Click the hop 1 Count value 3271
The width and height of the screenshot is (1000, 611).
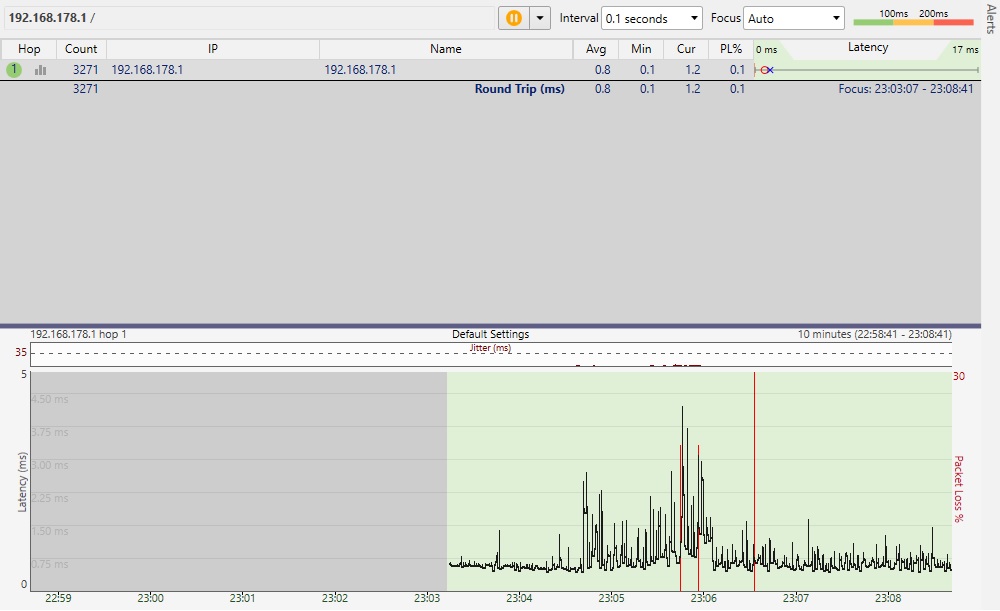tap(85, 70)
